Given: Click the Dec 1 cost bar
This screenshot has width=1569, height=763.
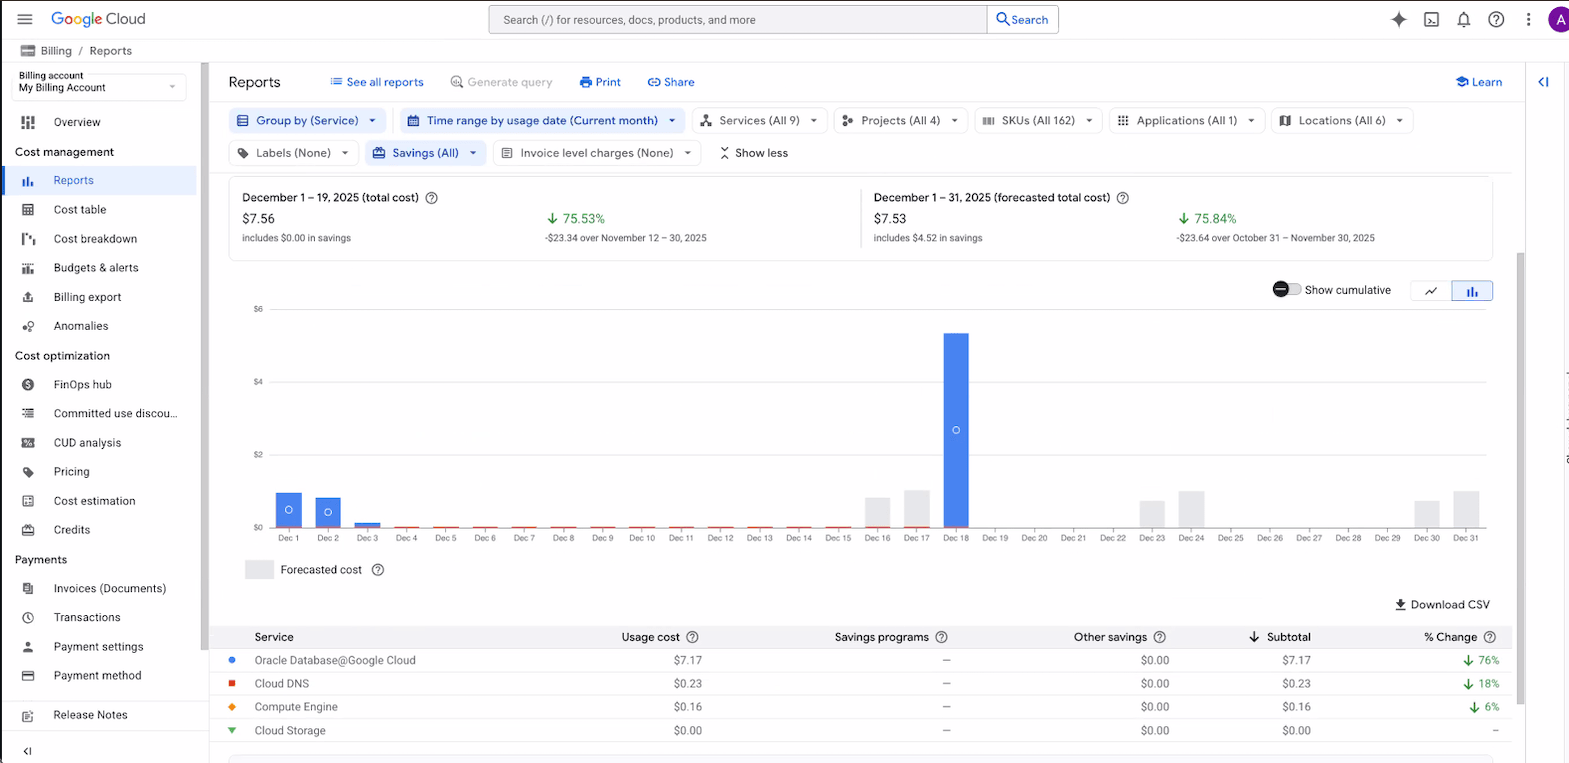Looking at the screenshot, I should pyautogui.click(x=289, y=510).
